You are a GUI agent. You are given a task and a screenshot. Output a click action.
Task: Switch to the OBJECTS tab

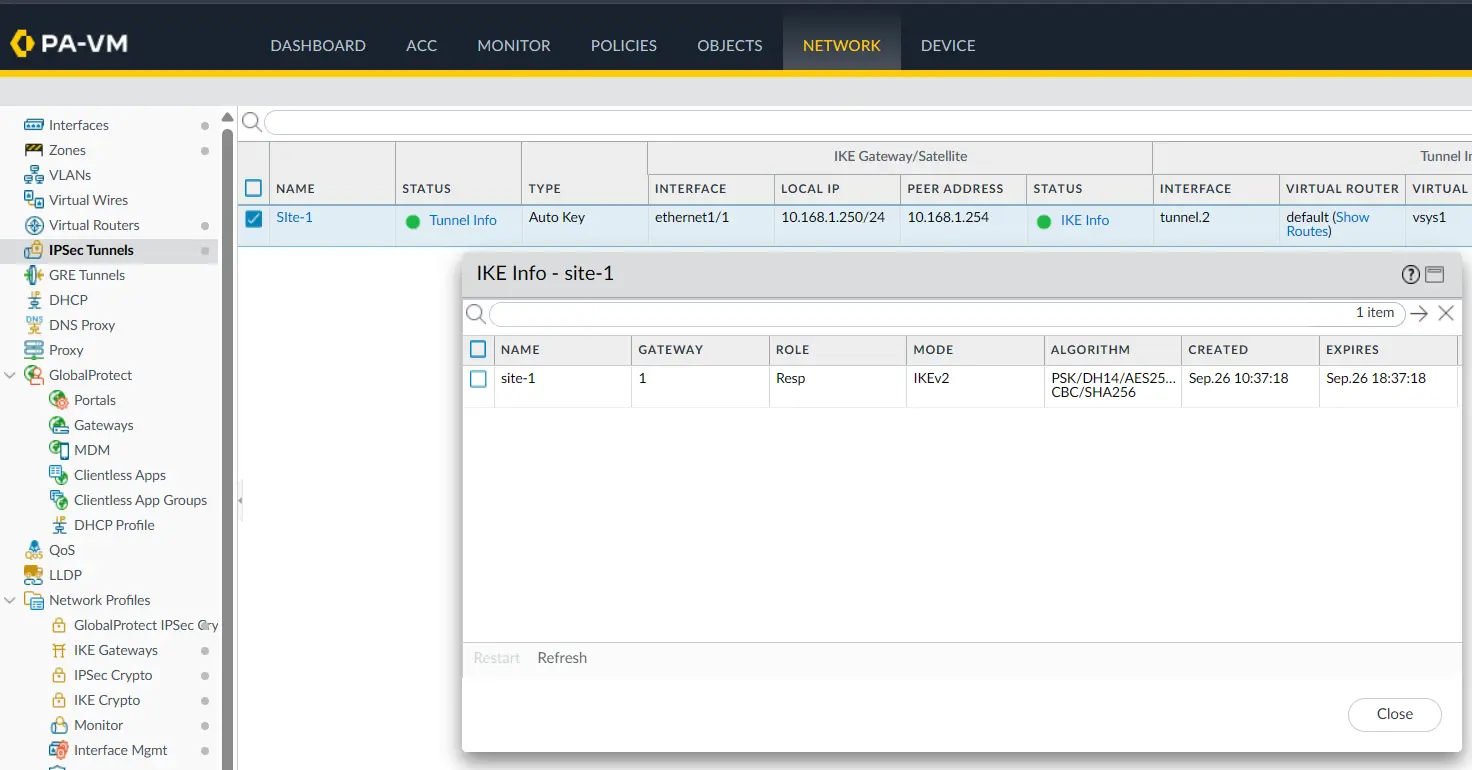coord(730,46)
